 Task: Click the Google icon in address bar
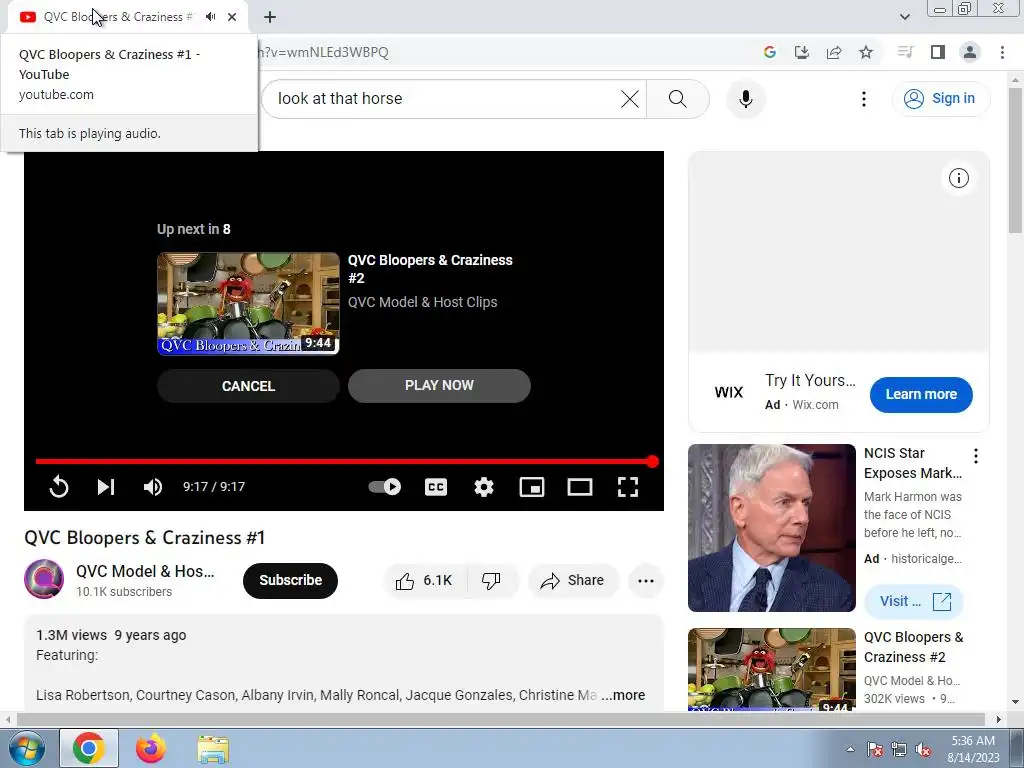770,52
